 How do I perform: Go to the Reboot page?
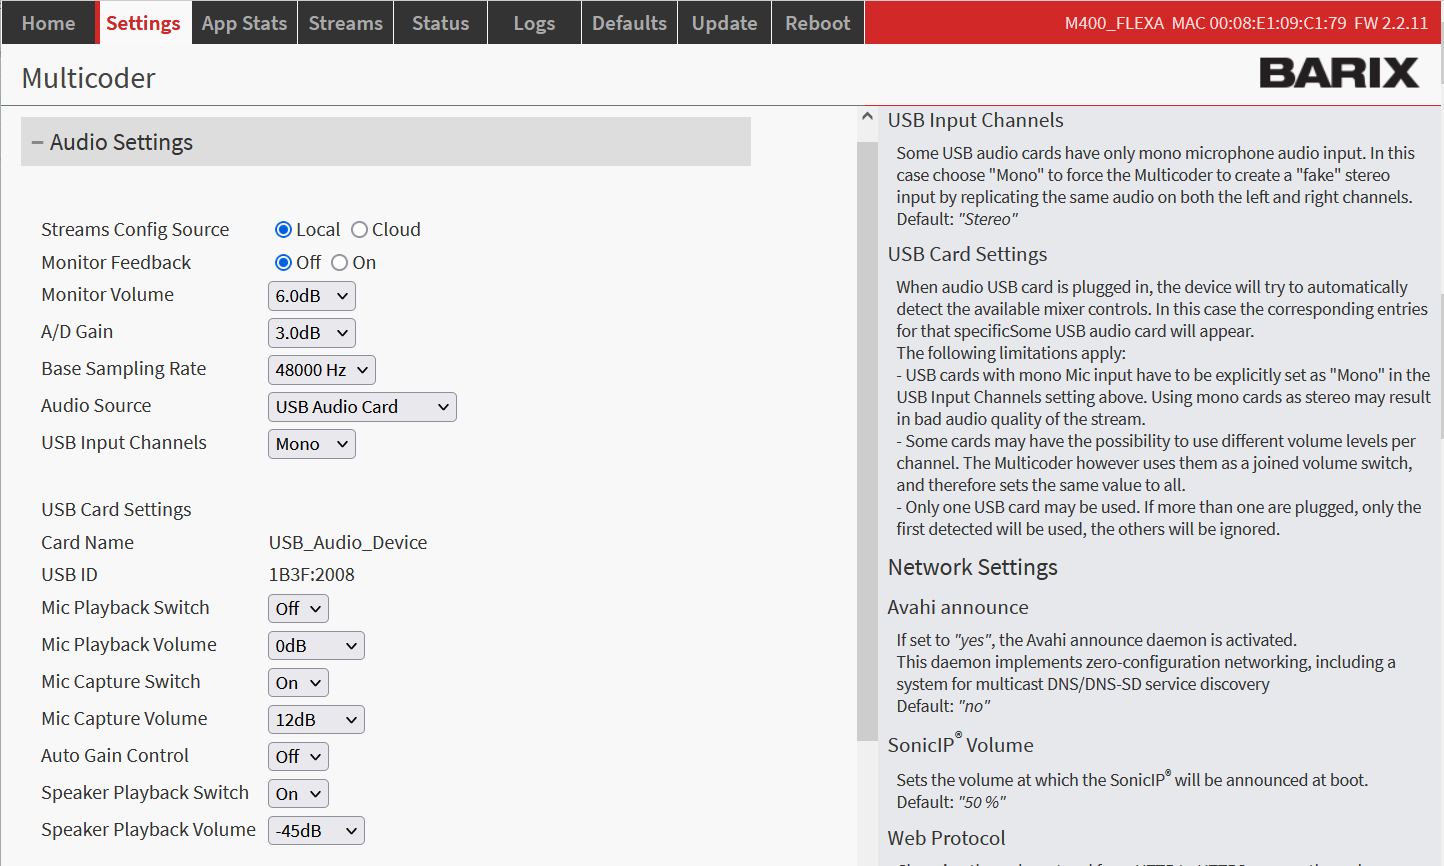pyautogui.click(x=817, y=23)
